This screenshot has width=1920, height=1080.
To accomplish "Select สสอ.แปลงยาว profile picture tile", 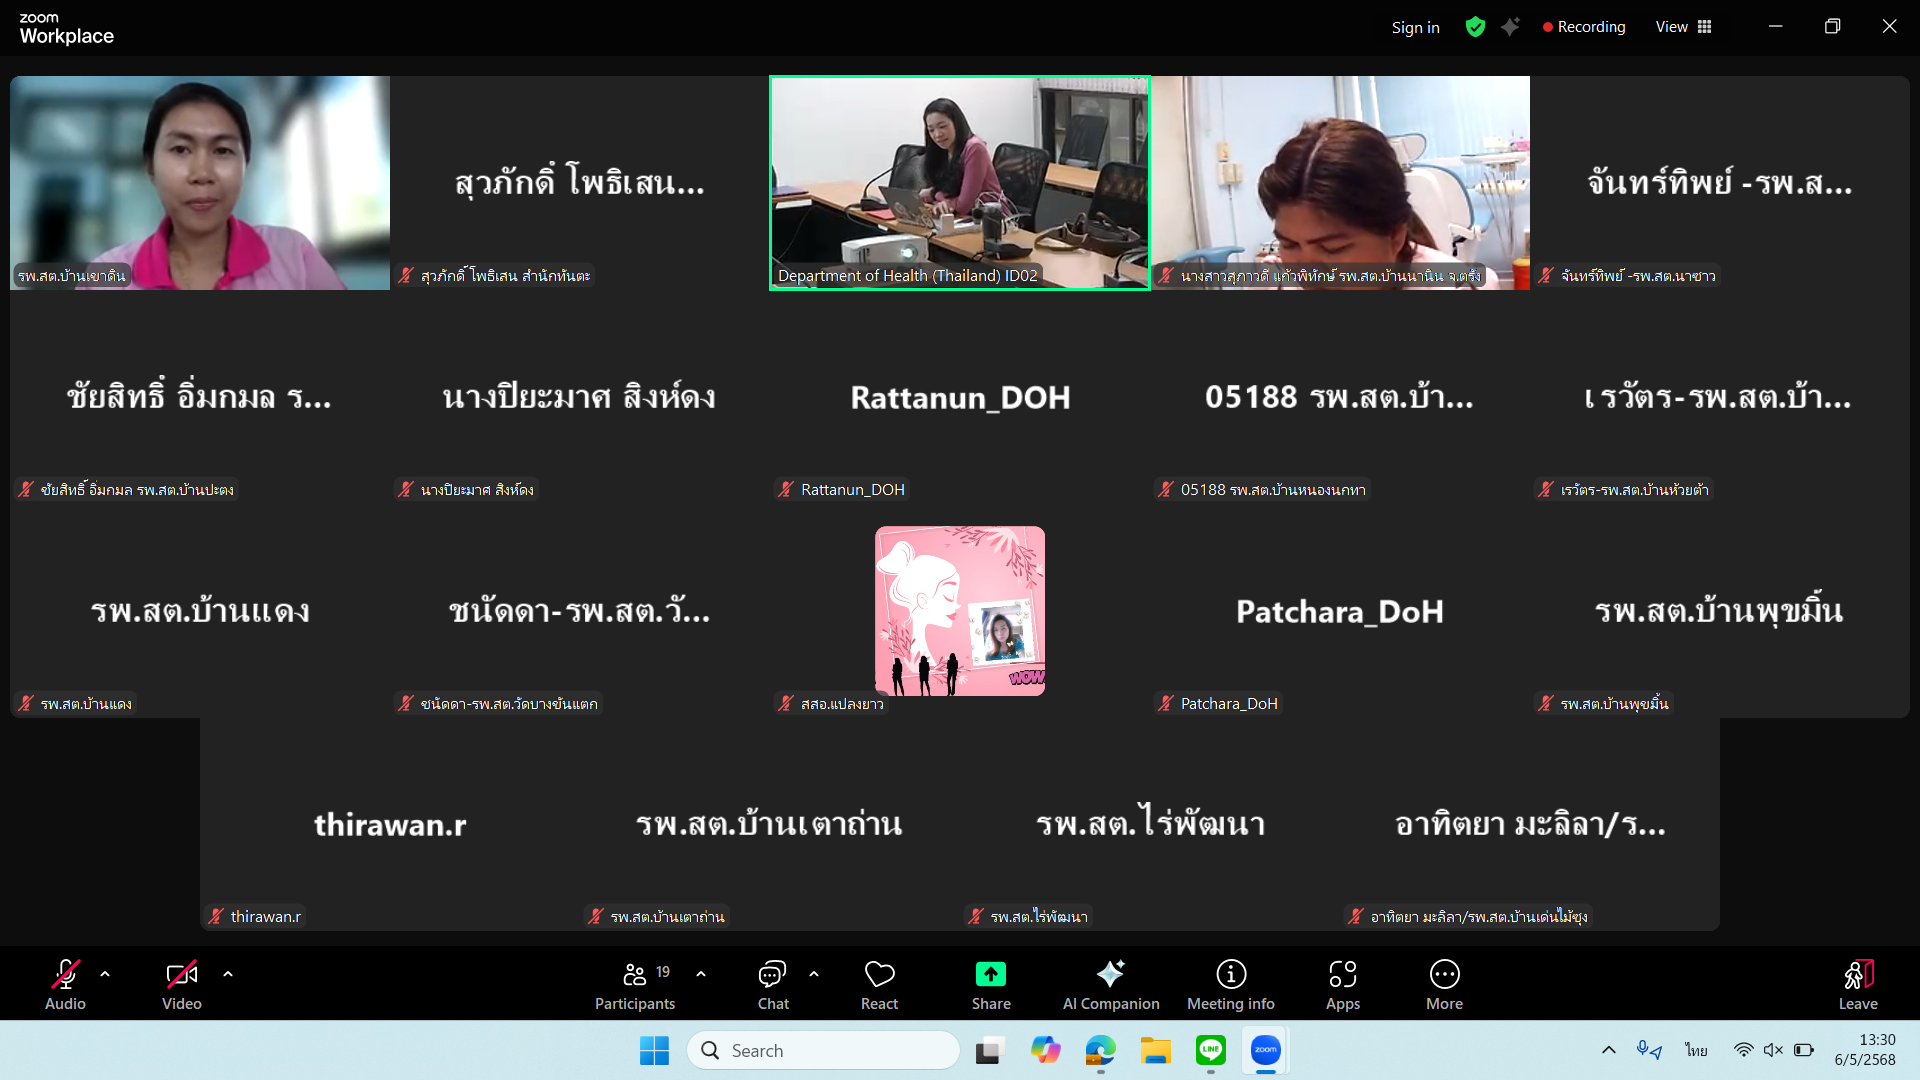I will pyautogui.click(x=960, y=611).
